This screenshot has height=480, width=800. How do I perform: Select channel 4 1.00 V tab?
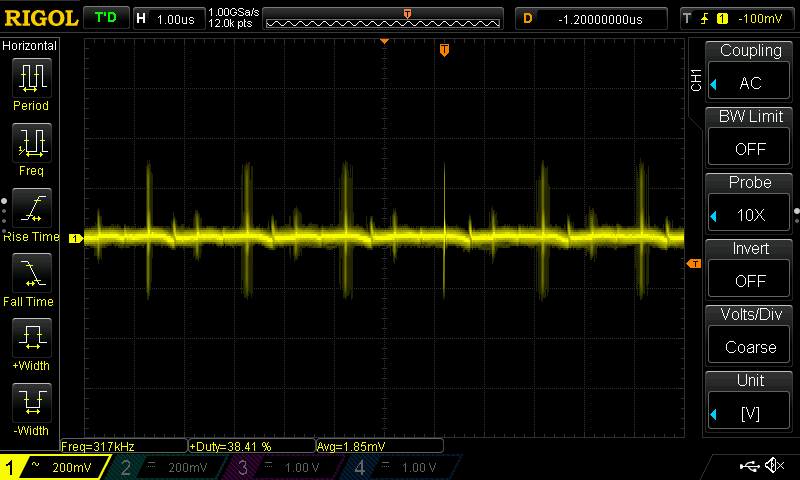click(403, 467)
